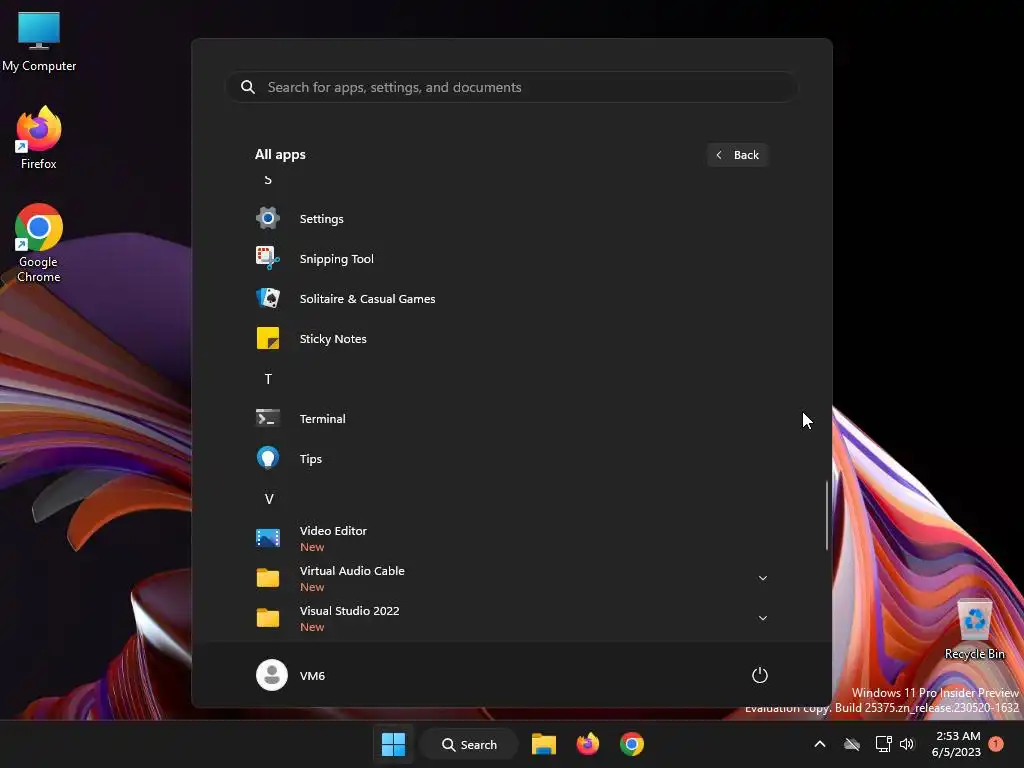Click the Settings app label
The image size is (1024, 768).
pos(321,219)
